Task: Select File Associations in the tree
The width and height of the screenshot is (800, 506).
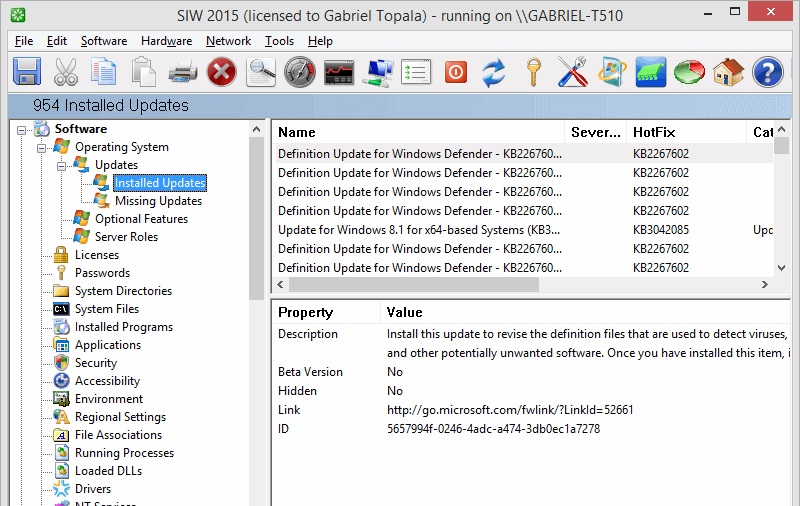Action: (118, 435)
